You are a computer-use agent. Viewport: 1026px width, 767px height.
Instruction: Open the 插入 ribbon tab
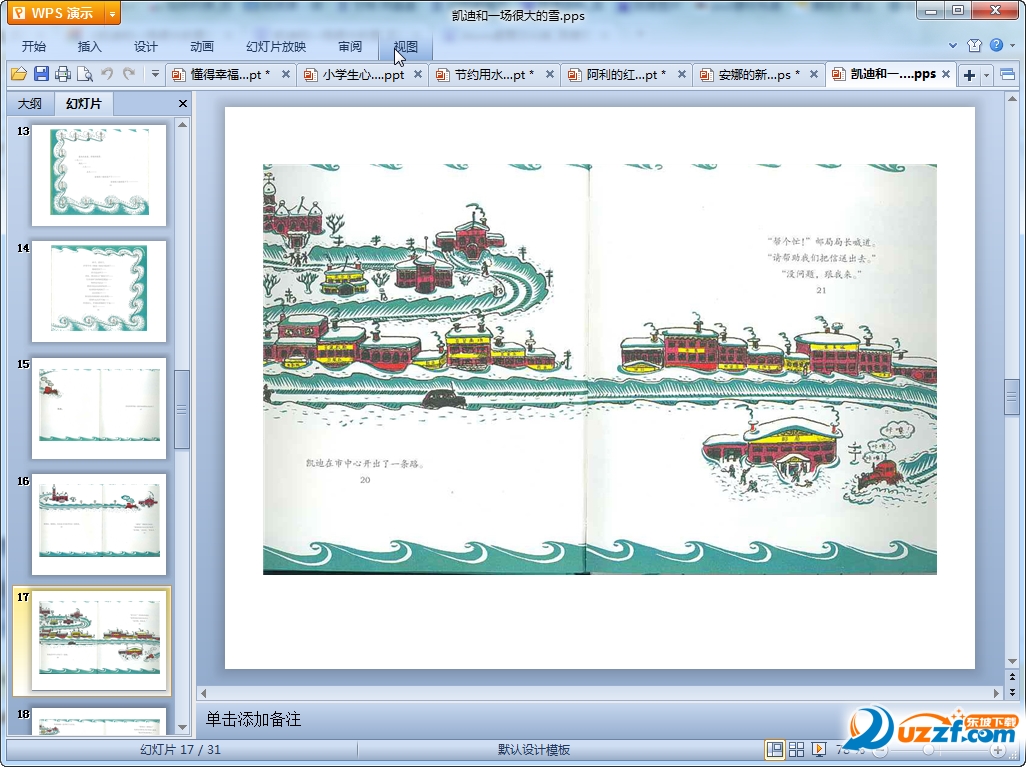coord(90,46)
